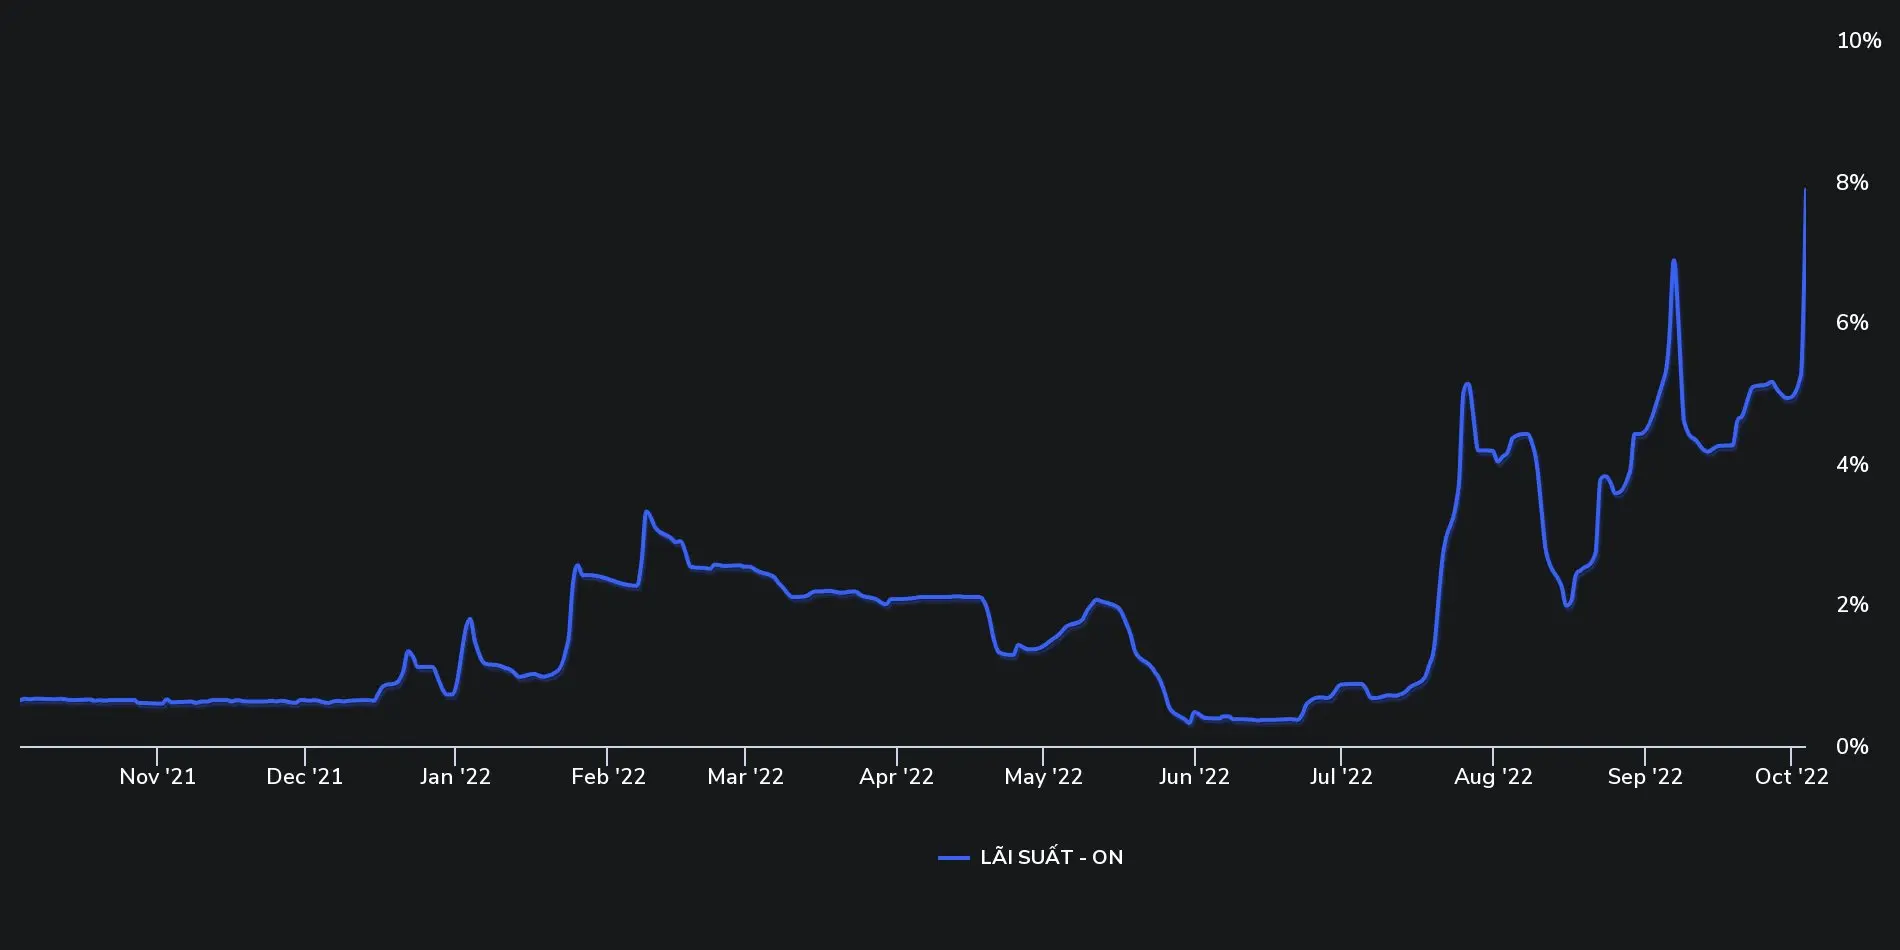Click the September 2022 spike near 7%

[x=1673, y=262]
